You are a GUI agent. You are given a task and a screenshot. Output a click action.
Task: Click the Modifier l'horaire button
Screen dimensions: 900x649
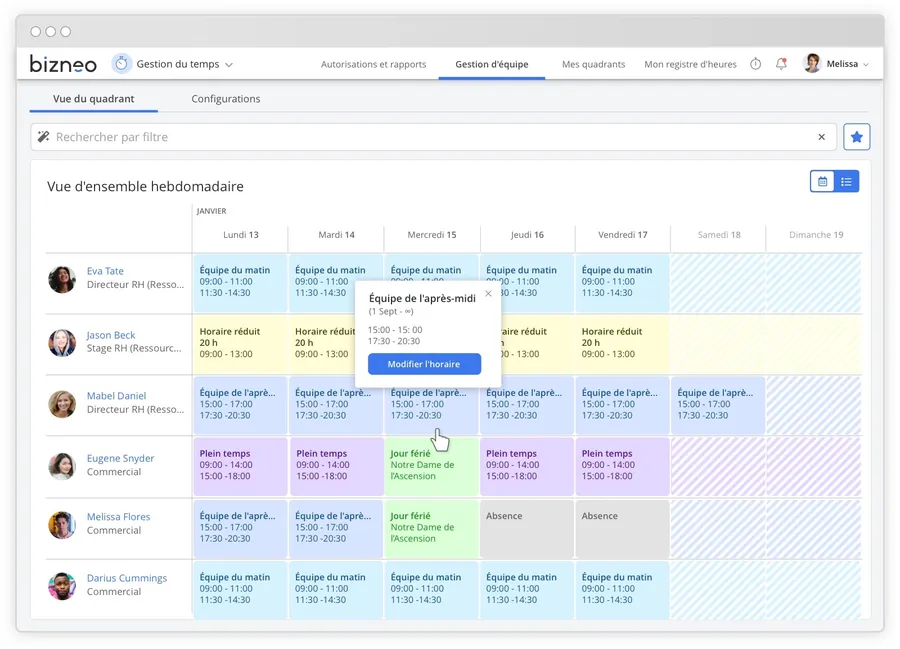(x=424, y=364)
